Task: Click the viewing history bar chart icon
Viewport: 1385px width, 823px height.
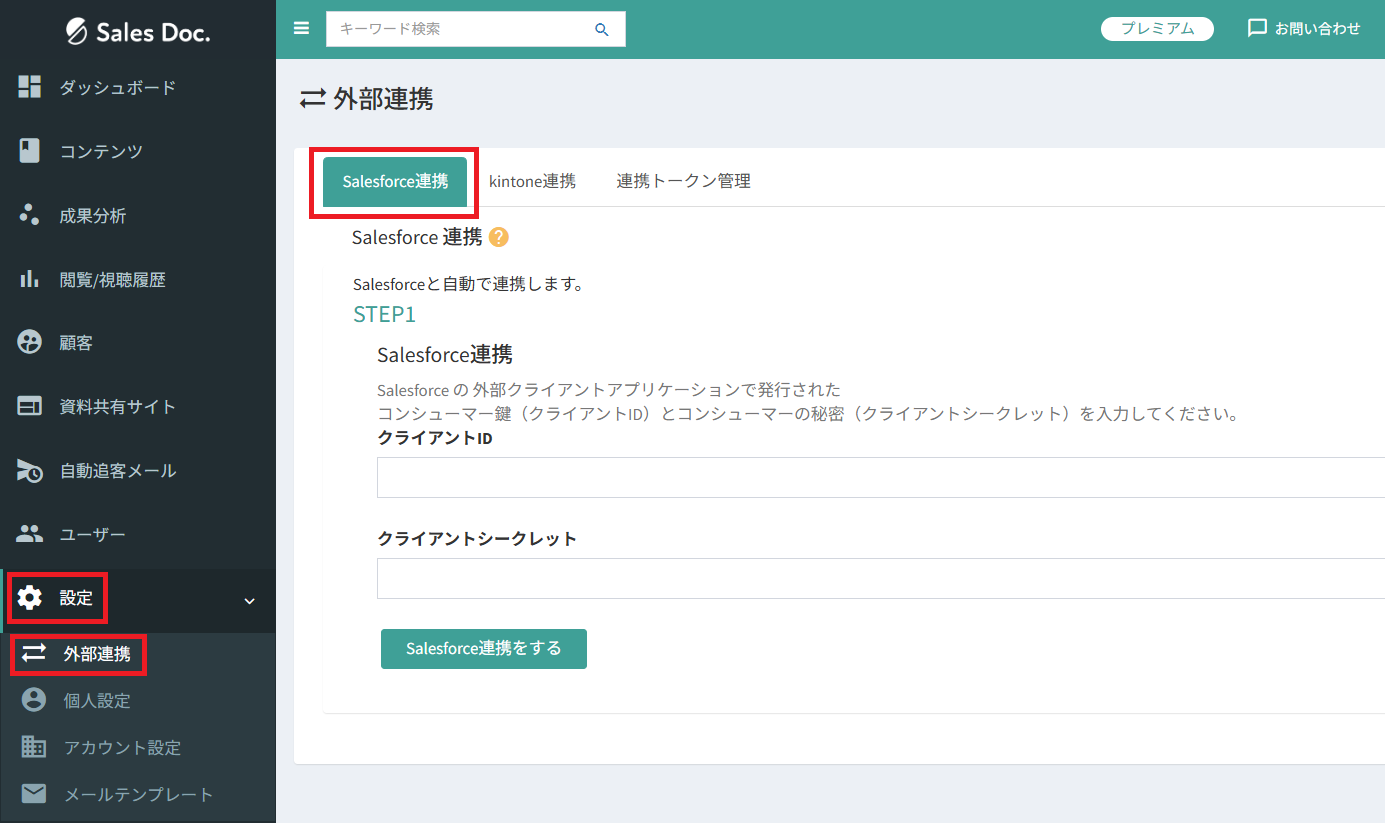Action: pyautogui.click(x=30, y=279)
